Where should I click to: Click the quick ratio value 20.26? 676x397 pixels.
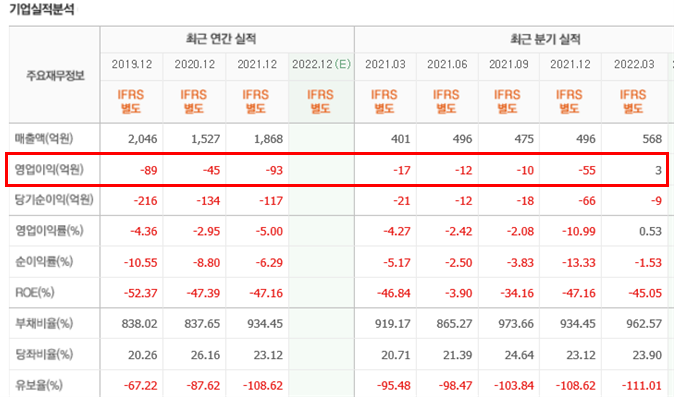(x=143, y=355)
